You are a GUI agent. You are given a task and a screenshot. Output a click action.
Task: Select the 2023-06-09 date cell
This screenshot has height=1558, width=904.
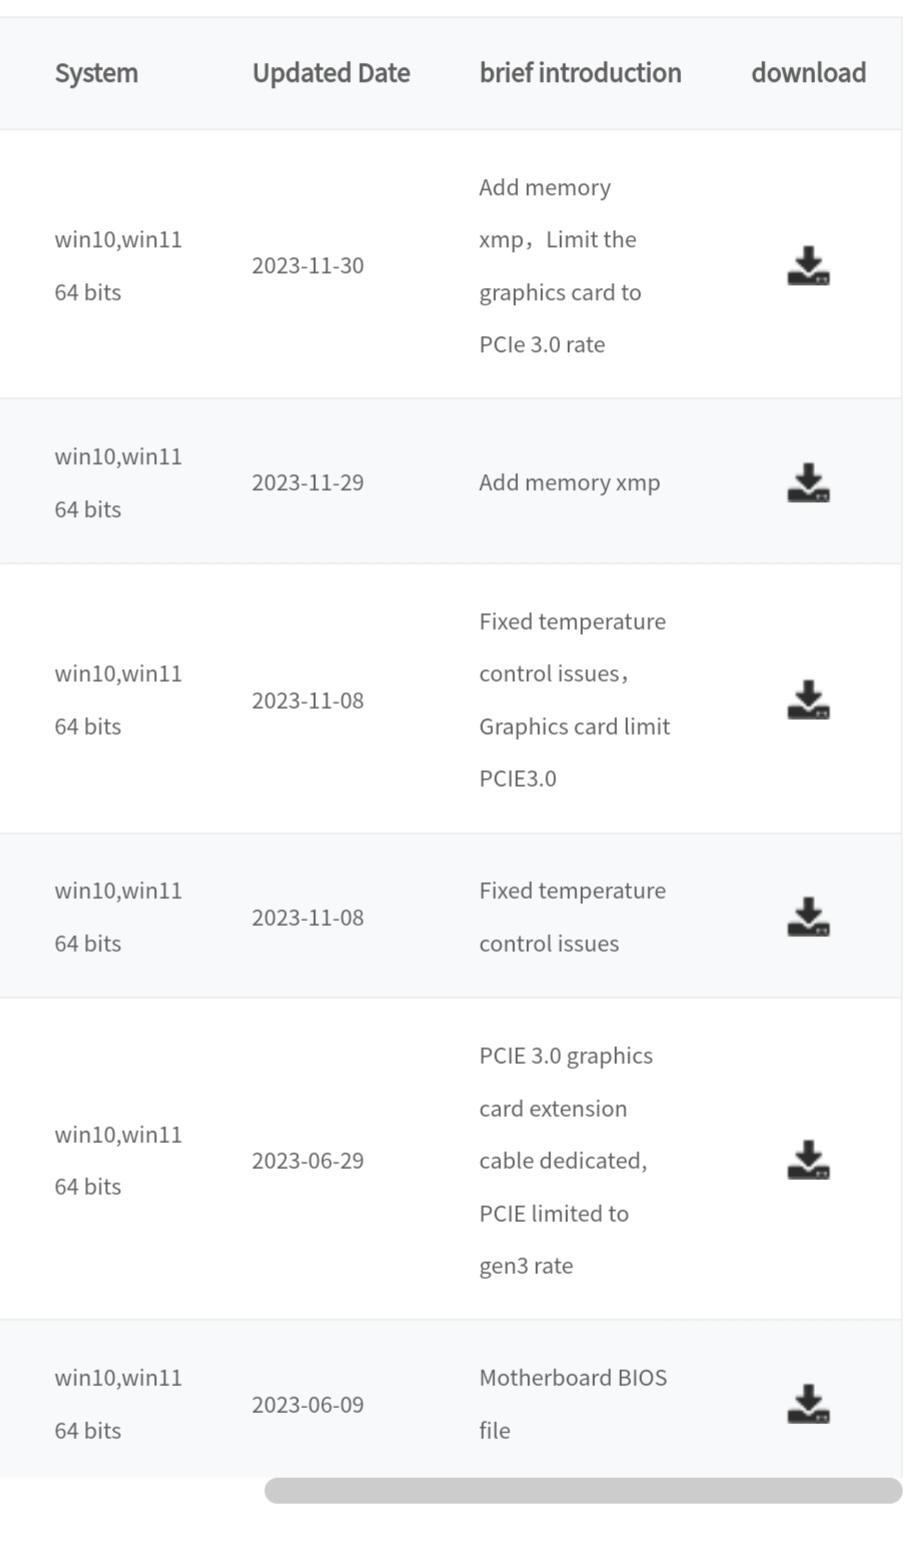click(x=308, y=1405)
